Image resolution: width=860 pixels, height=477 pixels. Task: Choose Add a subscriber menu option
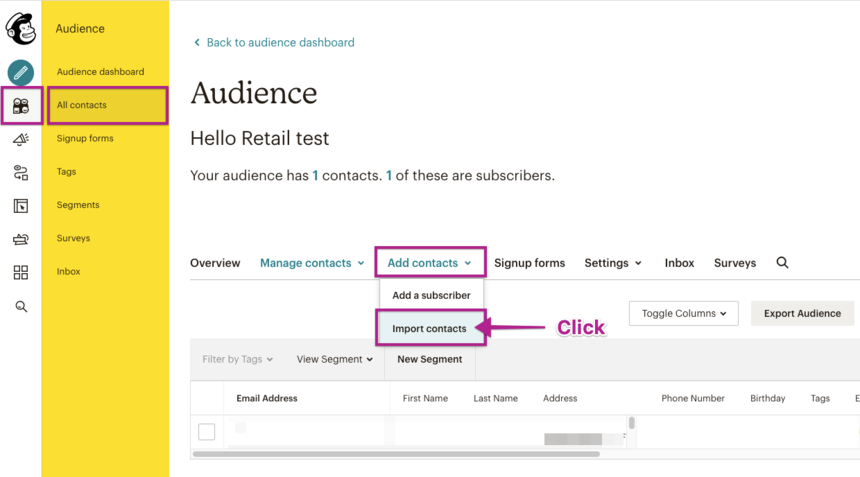pos(431,295)
